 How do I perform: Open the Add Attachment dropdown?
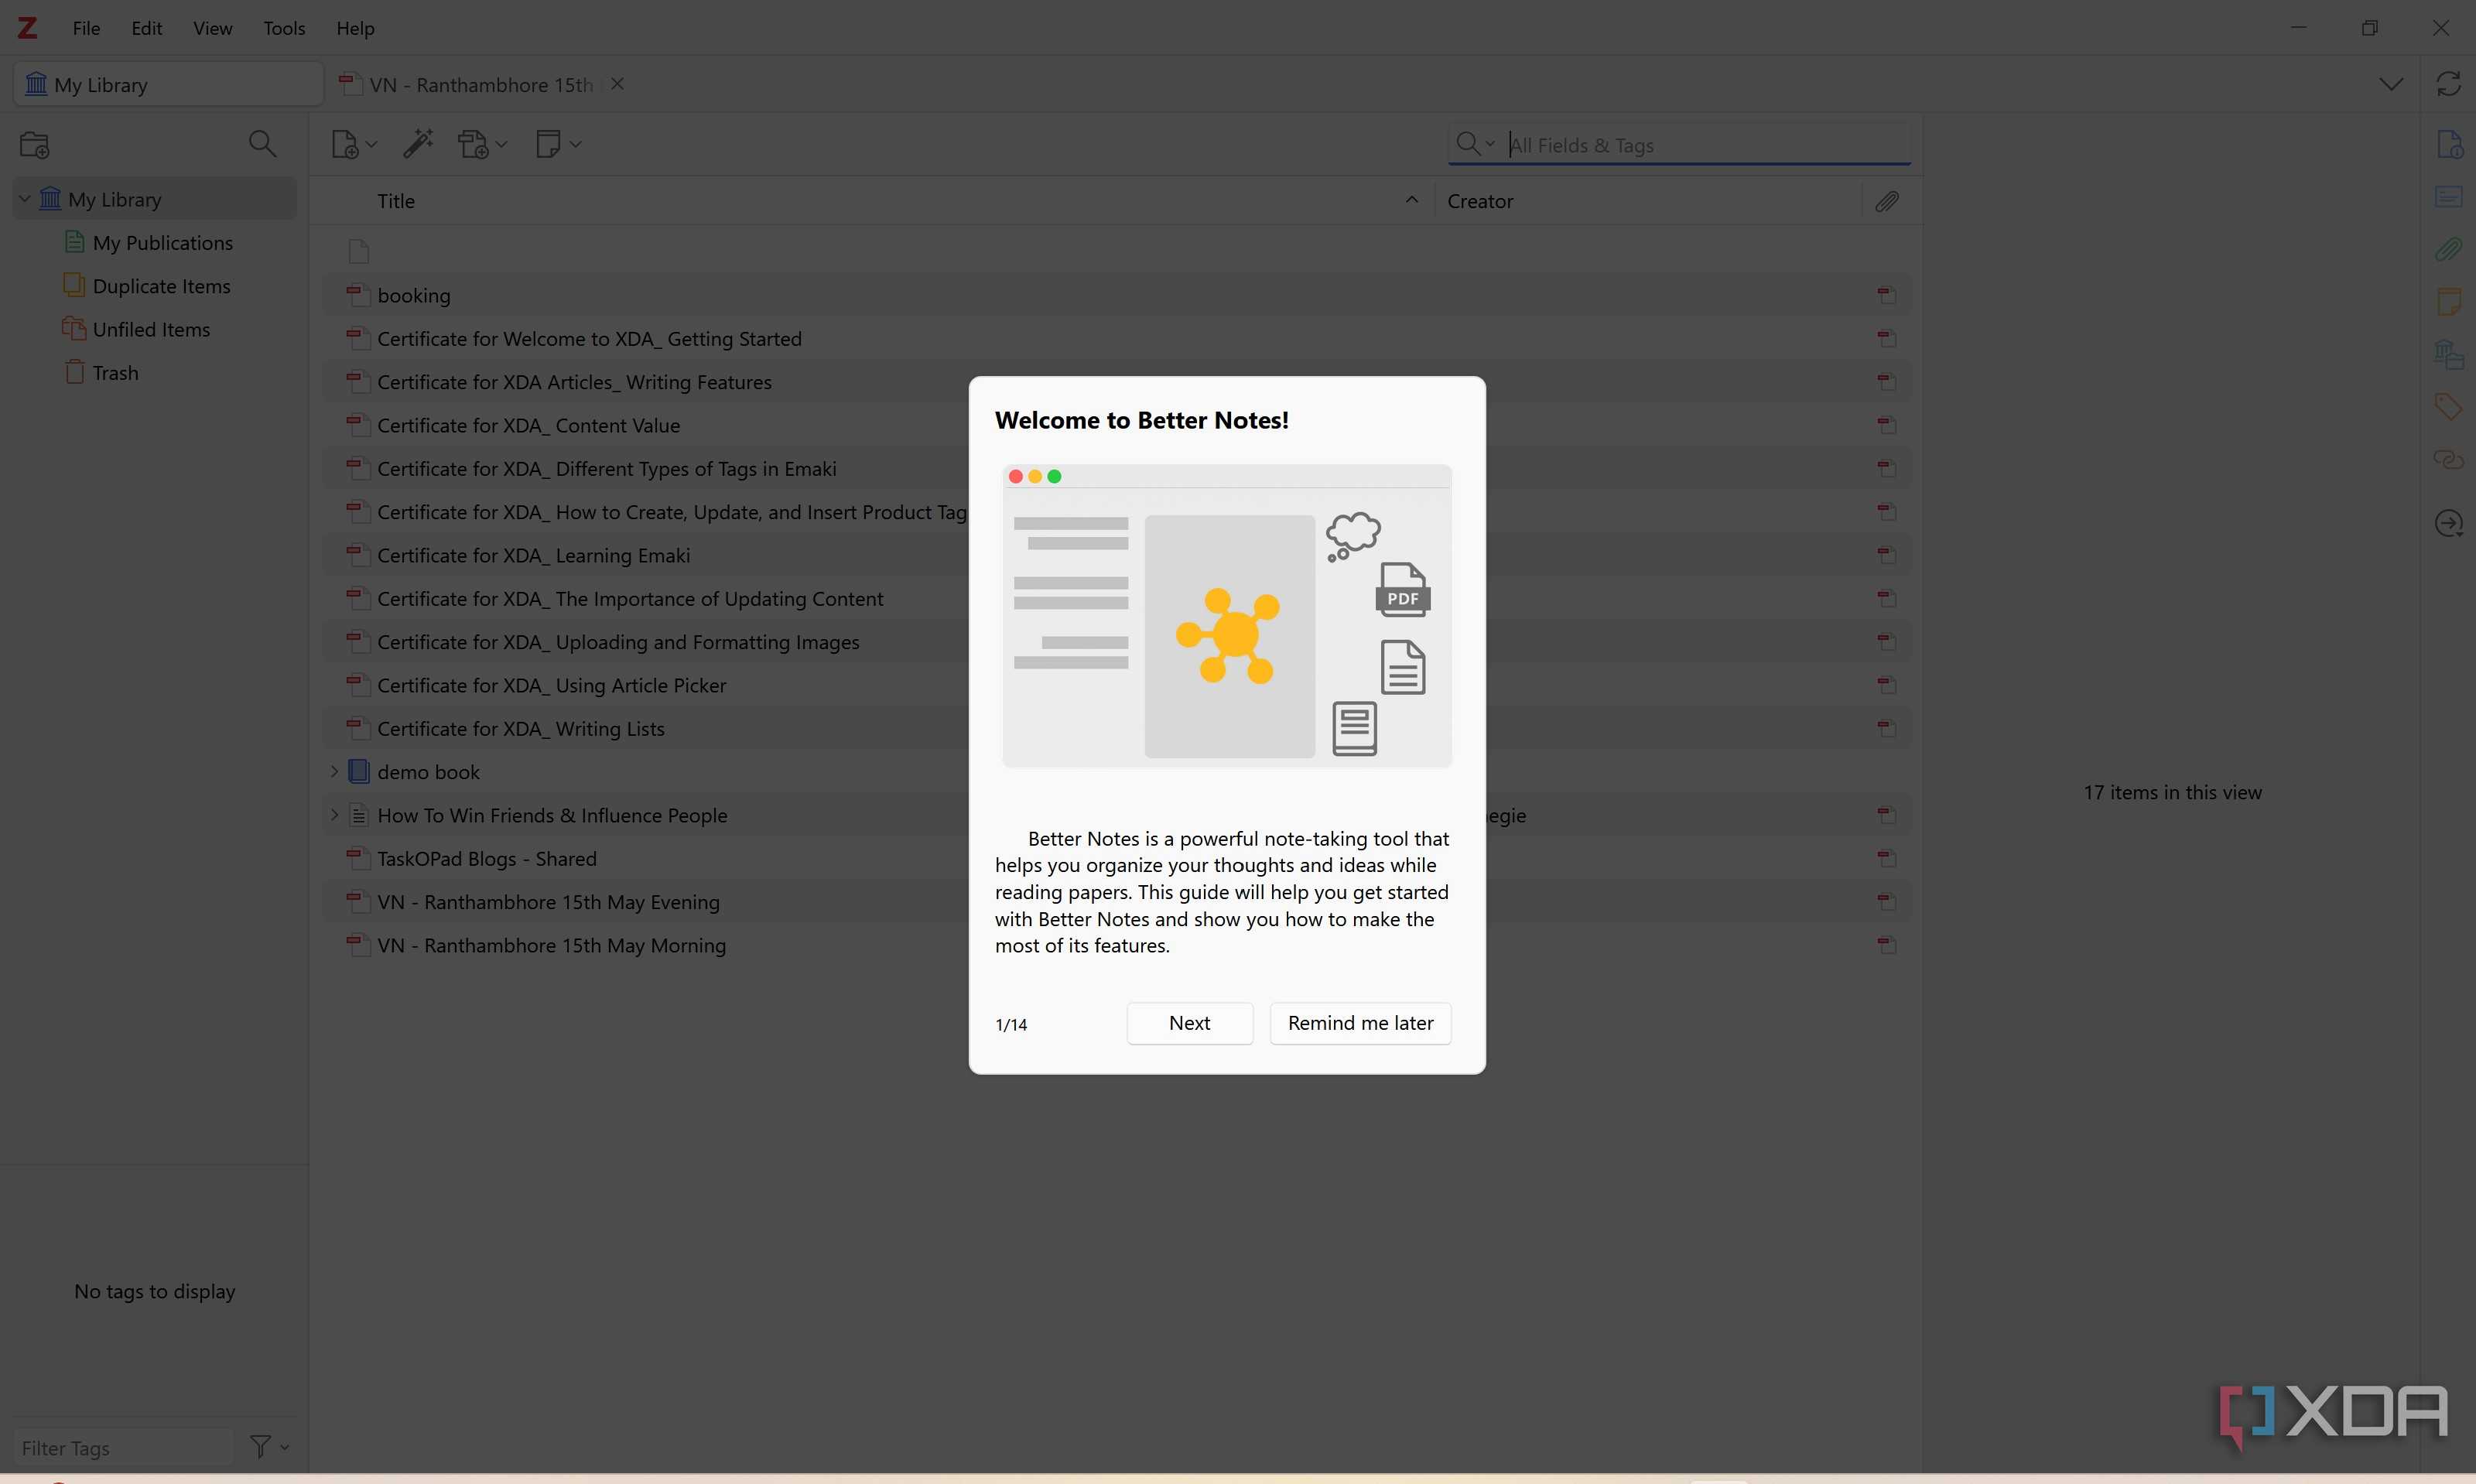(483, 144)
